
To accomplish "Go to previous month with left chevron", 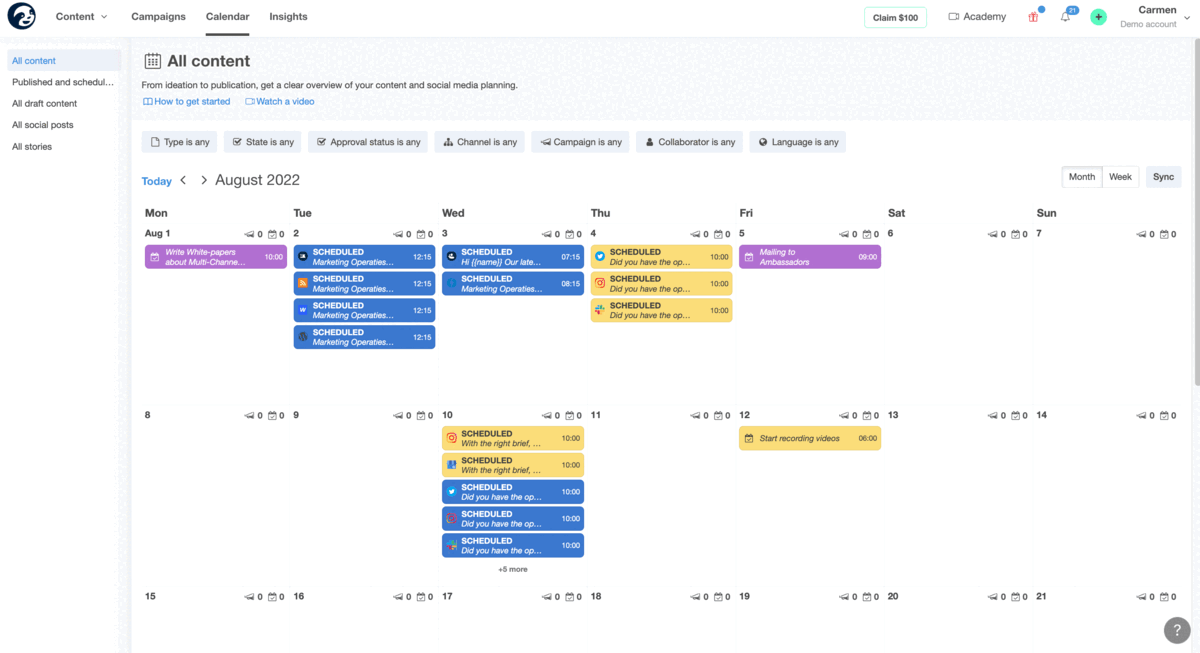I will (x=184, y=181).
